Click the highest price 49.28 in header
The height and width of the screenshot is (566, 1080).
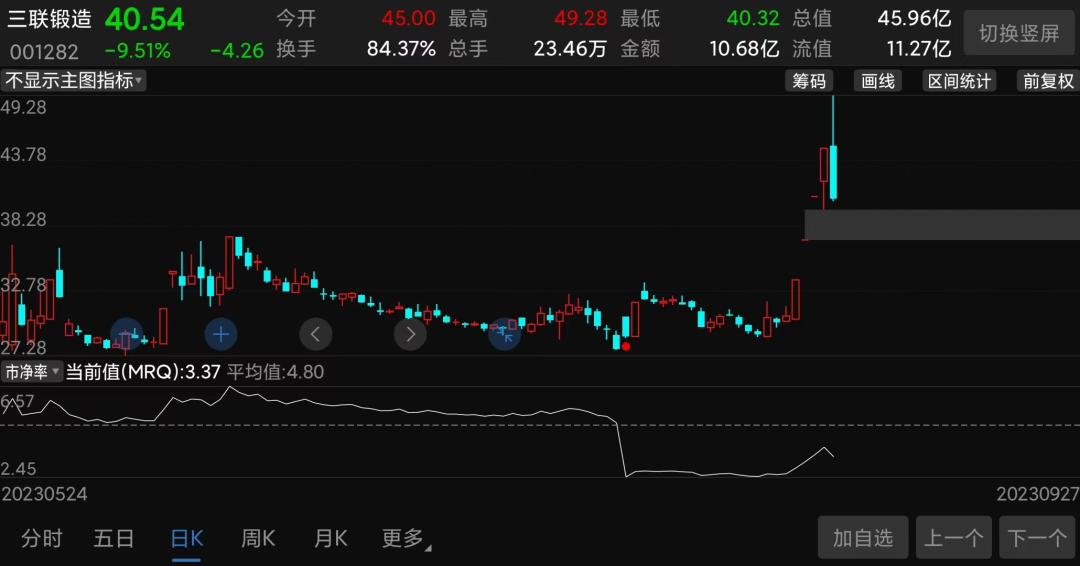pyautogui.click(x=581, y=18)
